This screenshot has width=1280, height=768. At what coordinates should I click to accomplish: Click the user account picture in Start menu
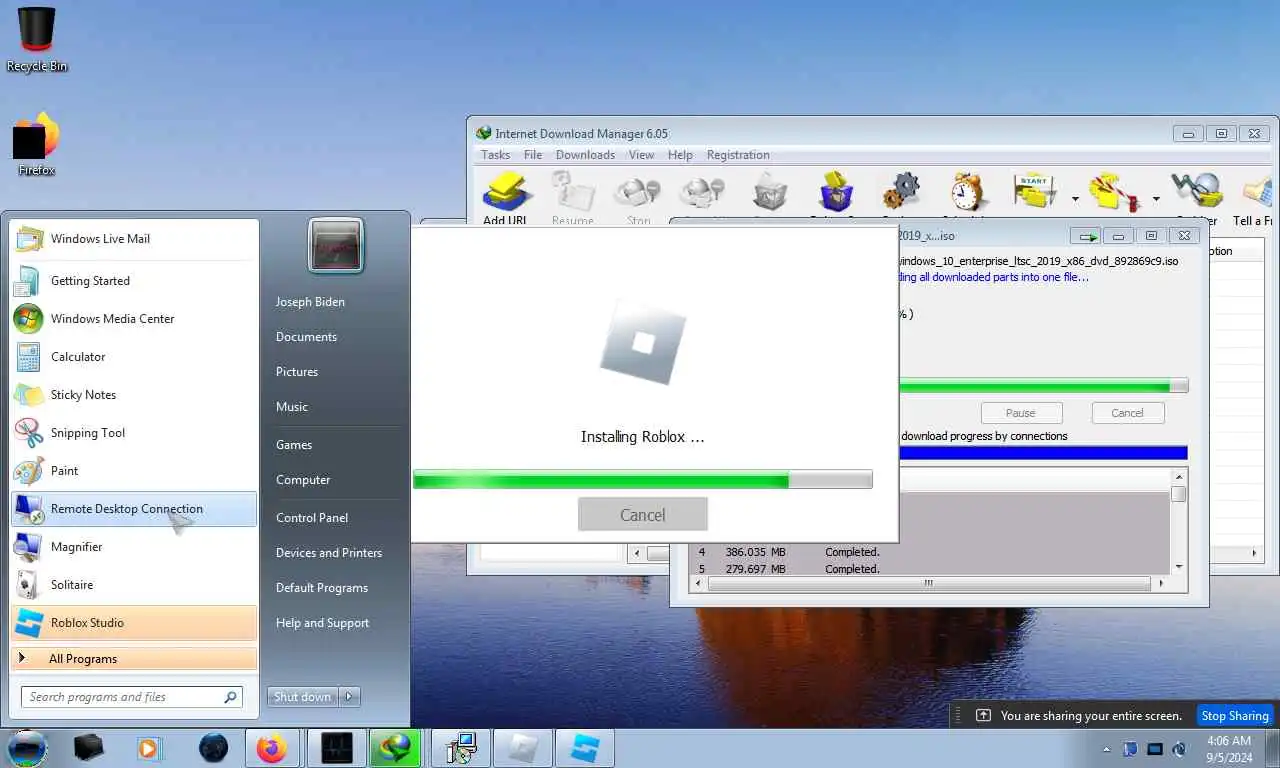(x=336, y=246)
